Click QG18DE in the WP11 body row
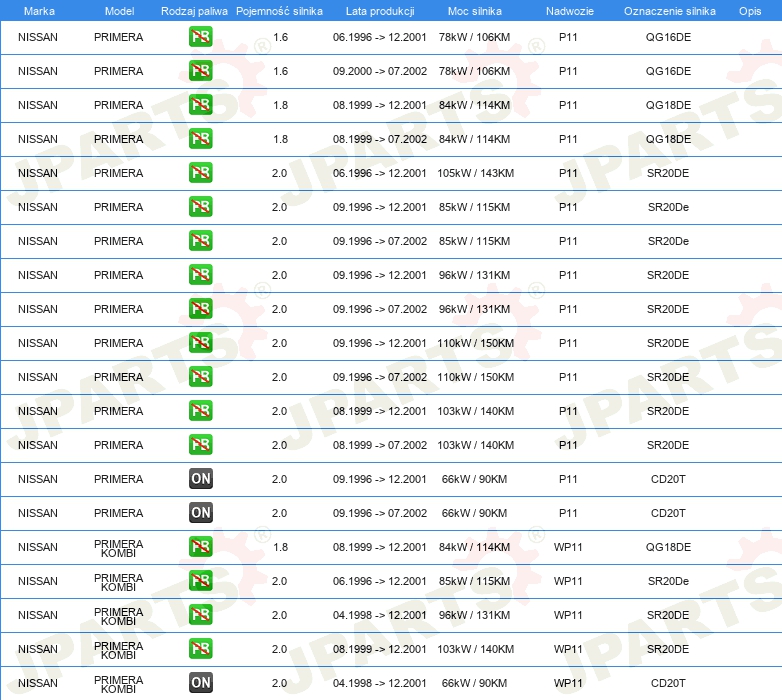Image resolution: width=782 pixels, height=700 pixels. (x=668, y=547)
